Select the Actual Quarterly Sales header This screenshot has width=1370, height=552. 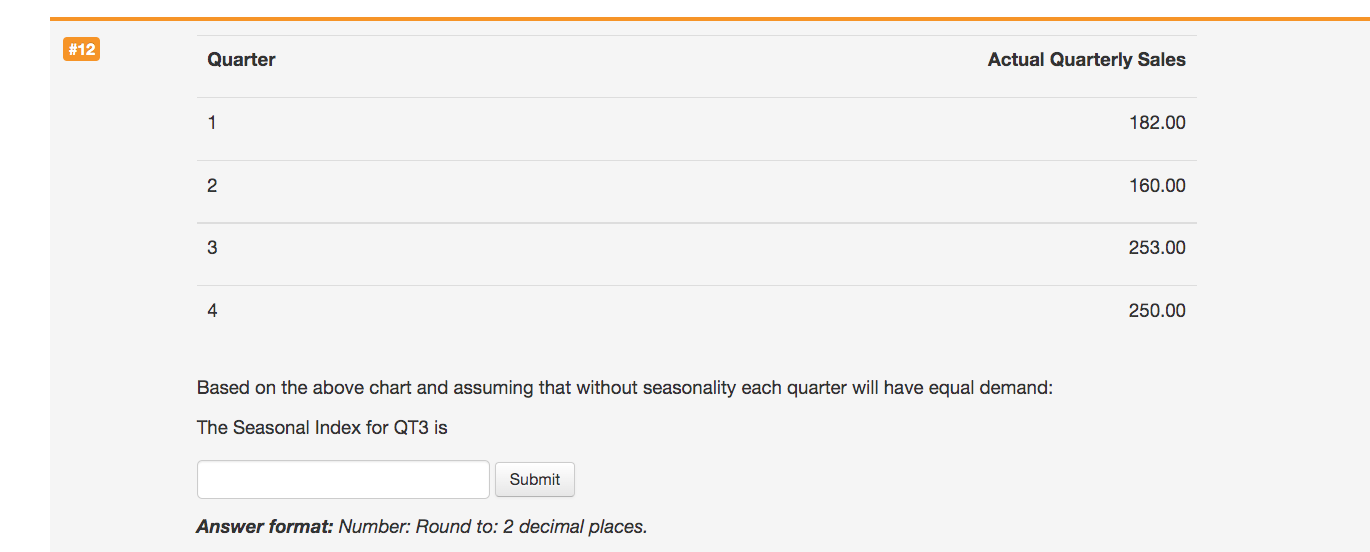[1087, 60]
